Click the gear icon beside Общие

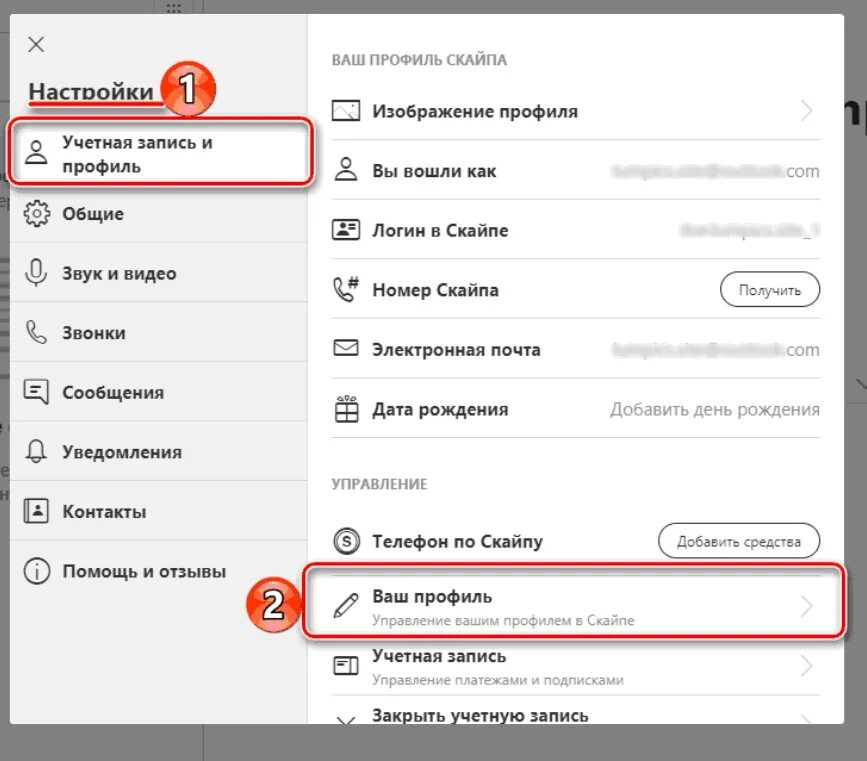point(36,213)
